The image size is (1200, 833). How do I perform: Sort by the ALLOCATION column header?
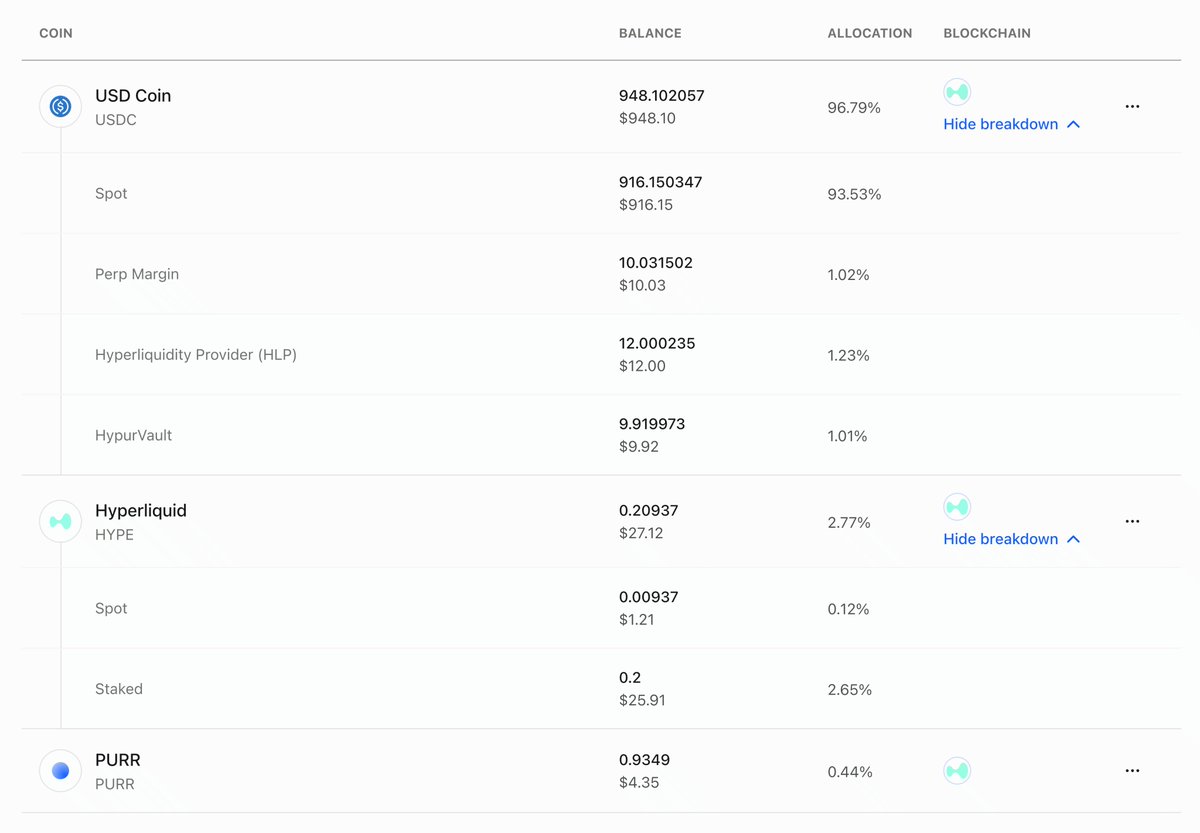pyautogui.click(x=870, y=33)
